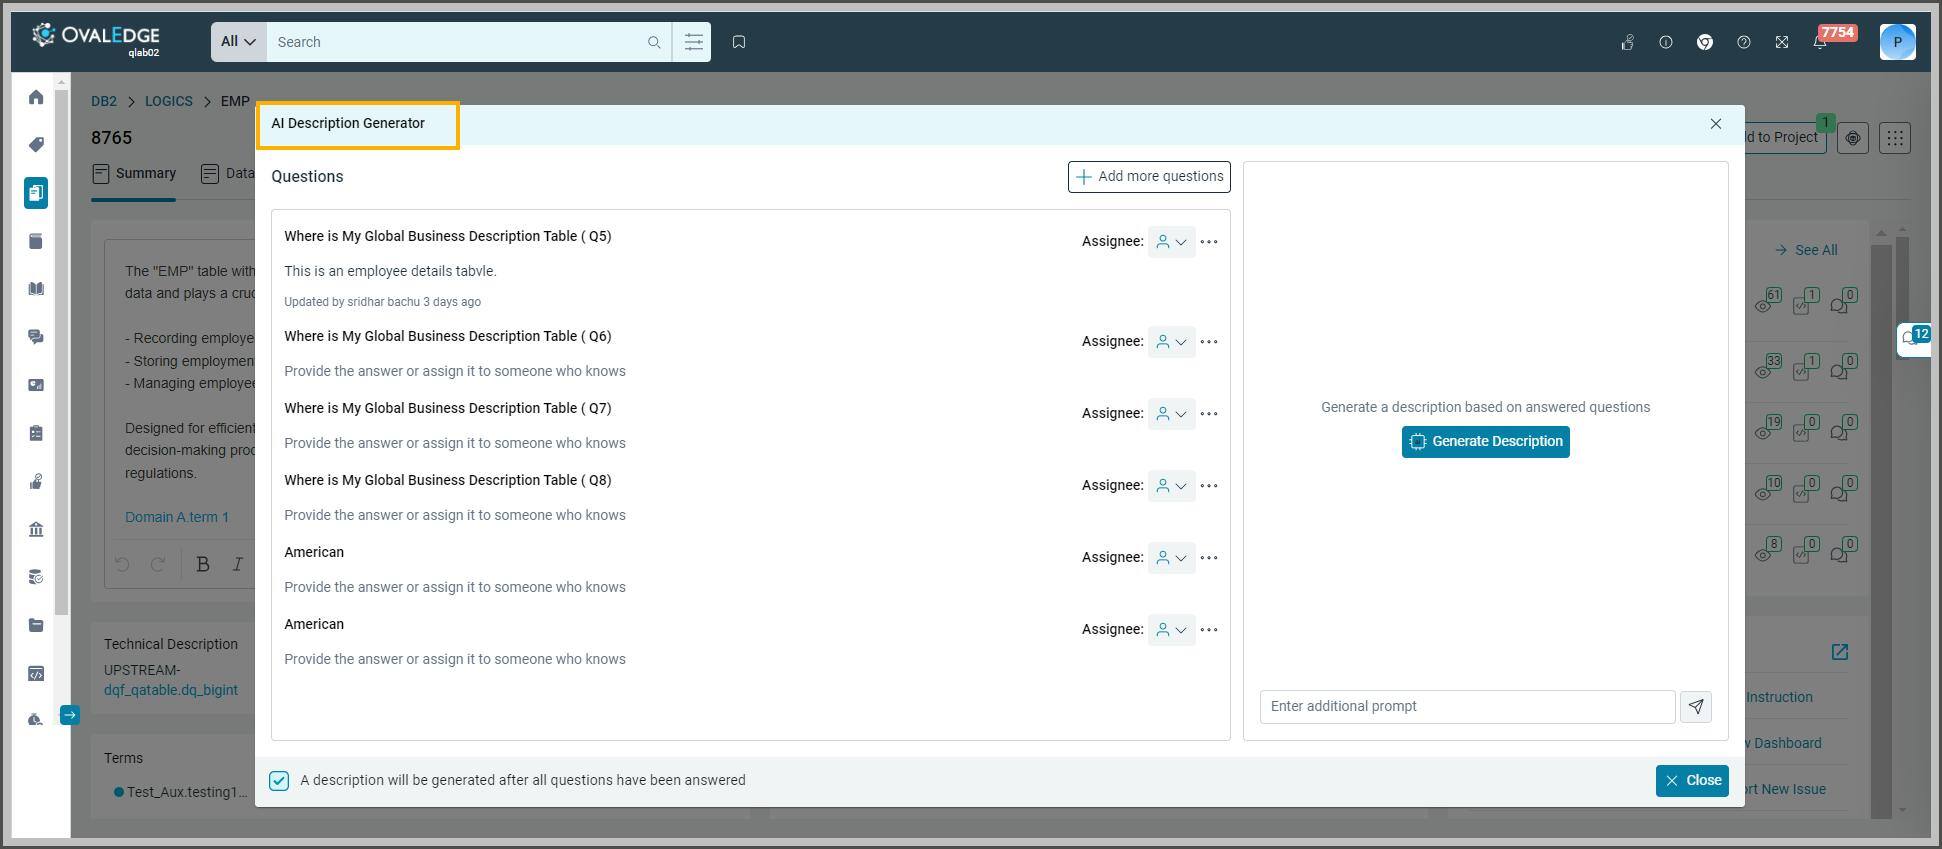Open the code window sidebar icon
Screen dimensions: 1942x849
pyautogui.click(x=36, y=673)
